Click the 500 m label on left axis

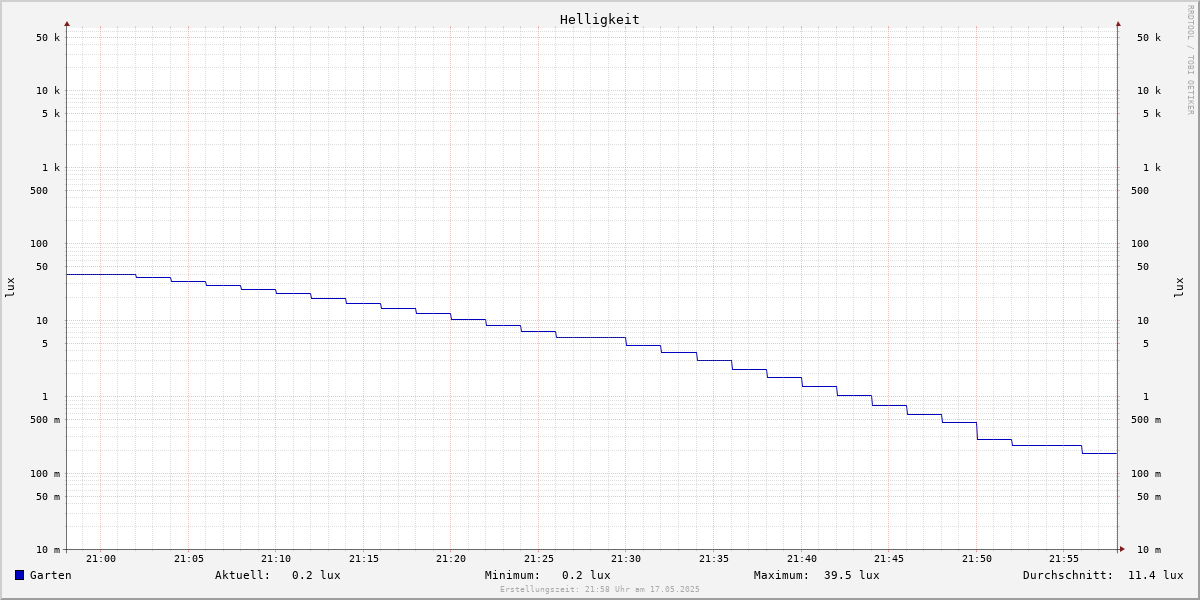point(45,420)
